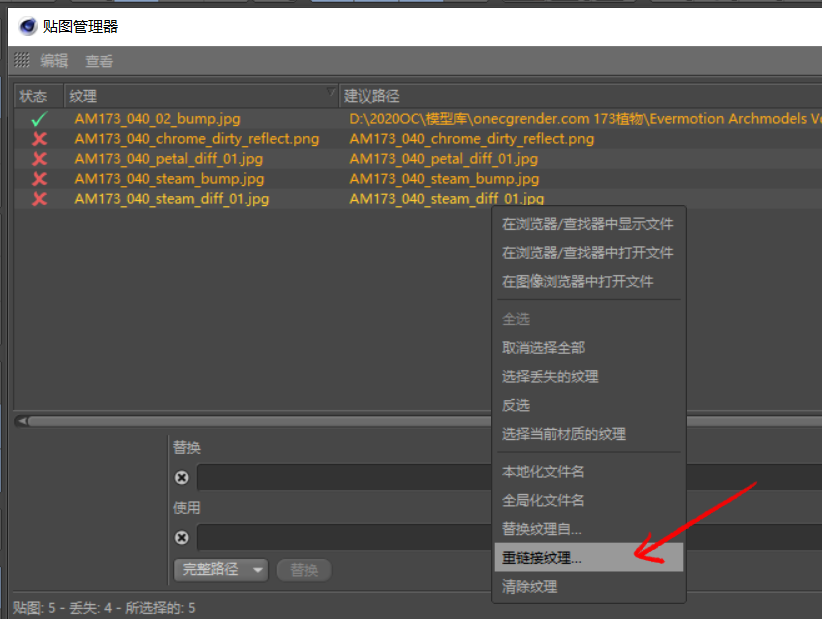The width and height of the screenshot is (822, 619).
Task: Clear the 替换 field with X icon
Action: pos(182,477)
